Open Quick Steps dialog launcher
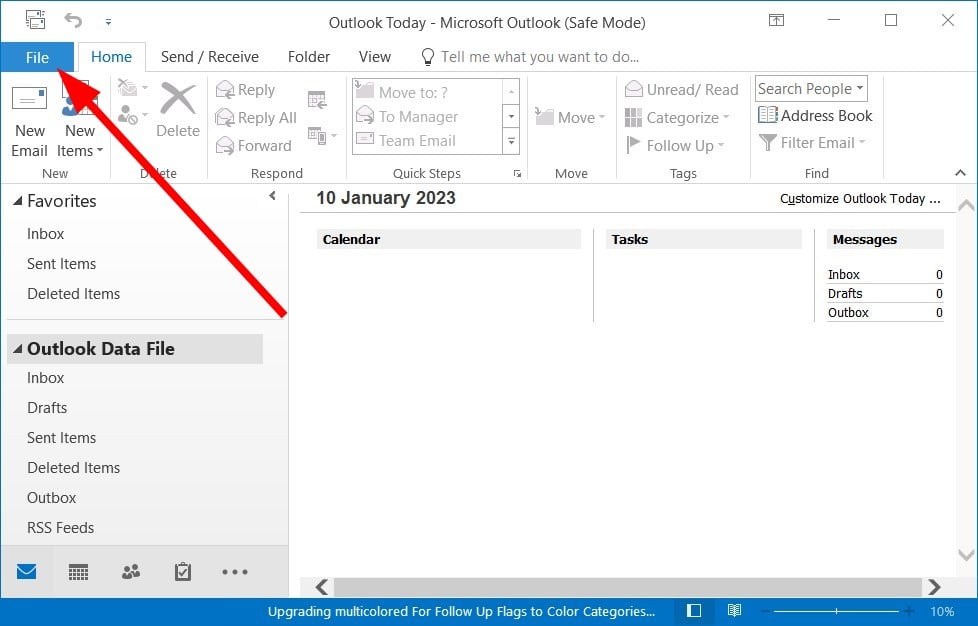Screen dimensions: 978x626 coord(517,174)
